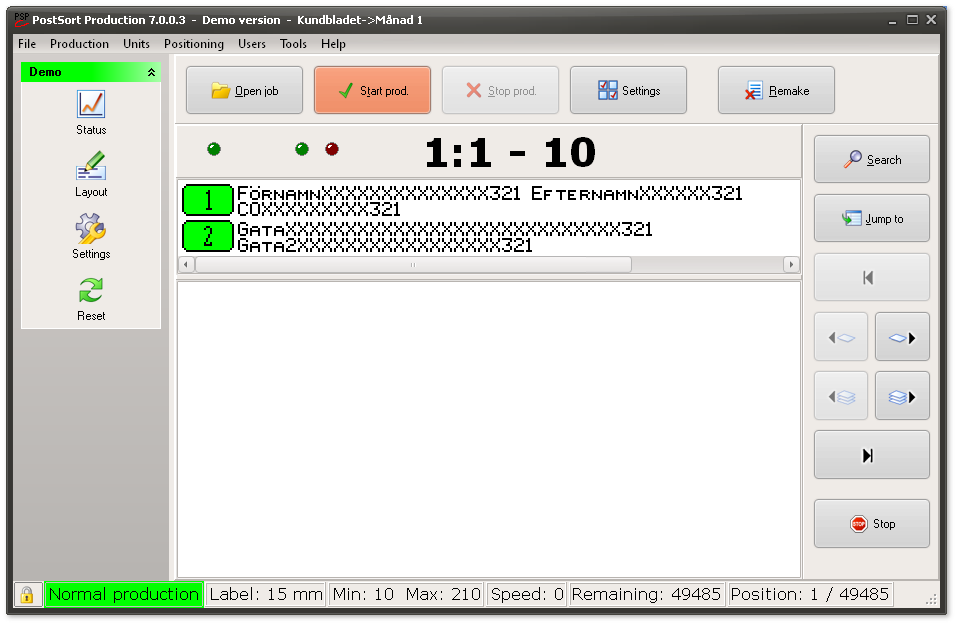Click the scrollbar right arrow
This screenshot has height=625, width=957.
[x=791, y=265]
